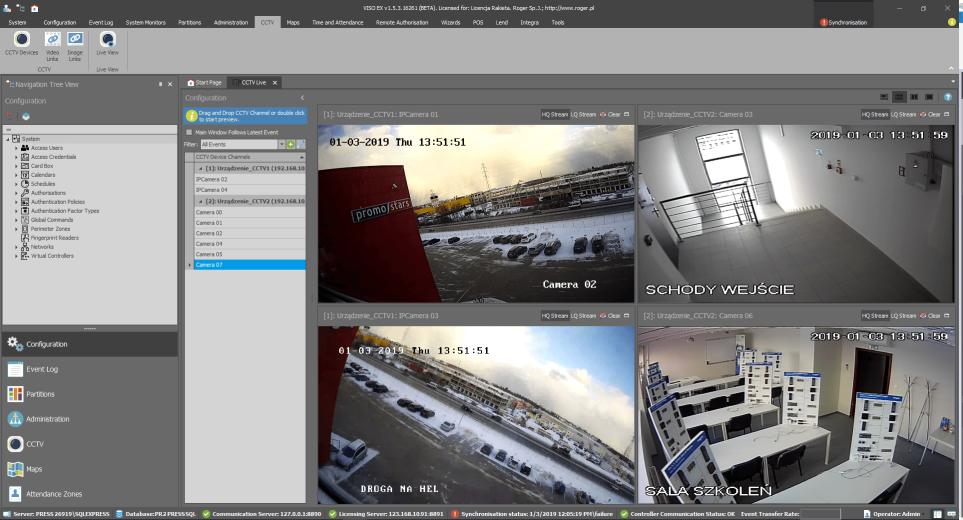The width and height of the screenshot is (963, 520).
Task: Switch Camera 03 to LQ Stream
Action: 906,114
